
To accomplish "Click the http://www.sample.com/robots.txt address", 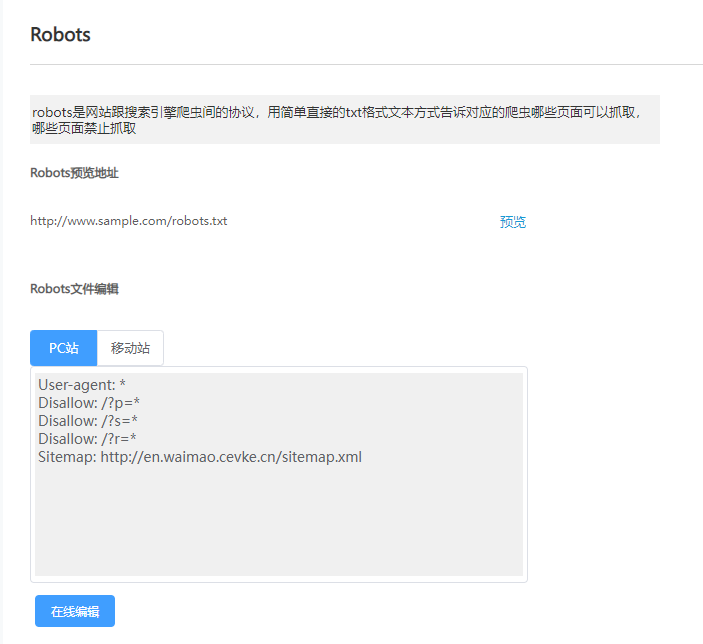I will point(129,221).
